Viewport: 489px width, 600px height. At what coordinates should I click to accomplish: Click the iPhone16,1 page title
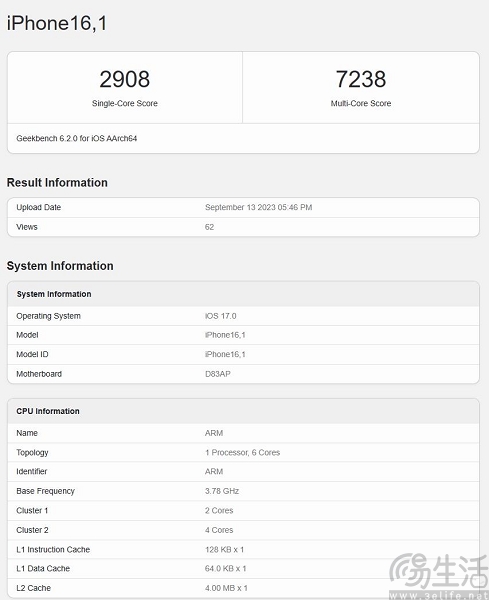tap(57, 23)
